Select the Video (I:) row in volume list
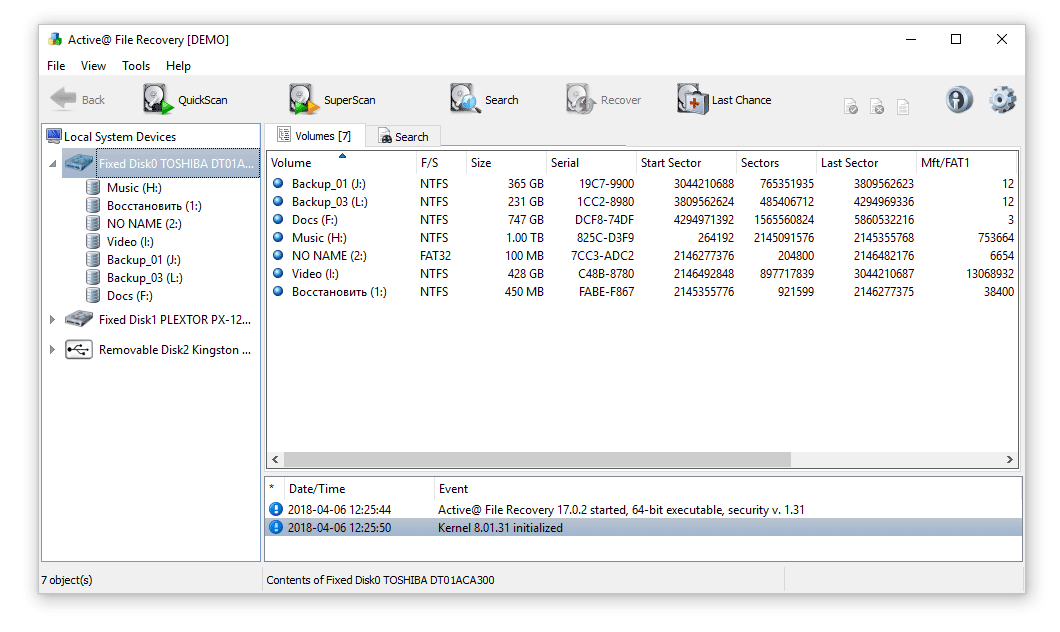The image size is (1060, 632). tap(642, 274)
